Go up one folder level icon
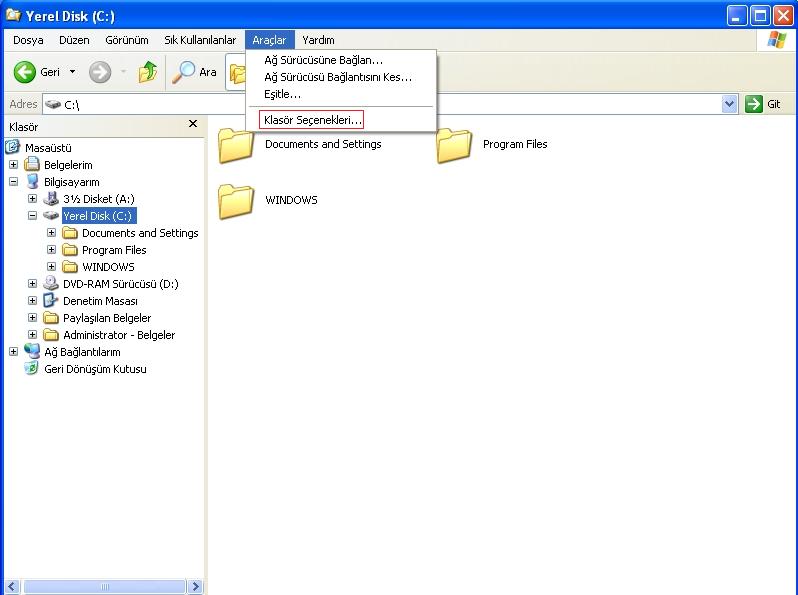Screen dimensions: 798x595 (148, 72)
